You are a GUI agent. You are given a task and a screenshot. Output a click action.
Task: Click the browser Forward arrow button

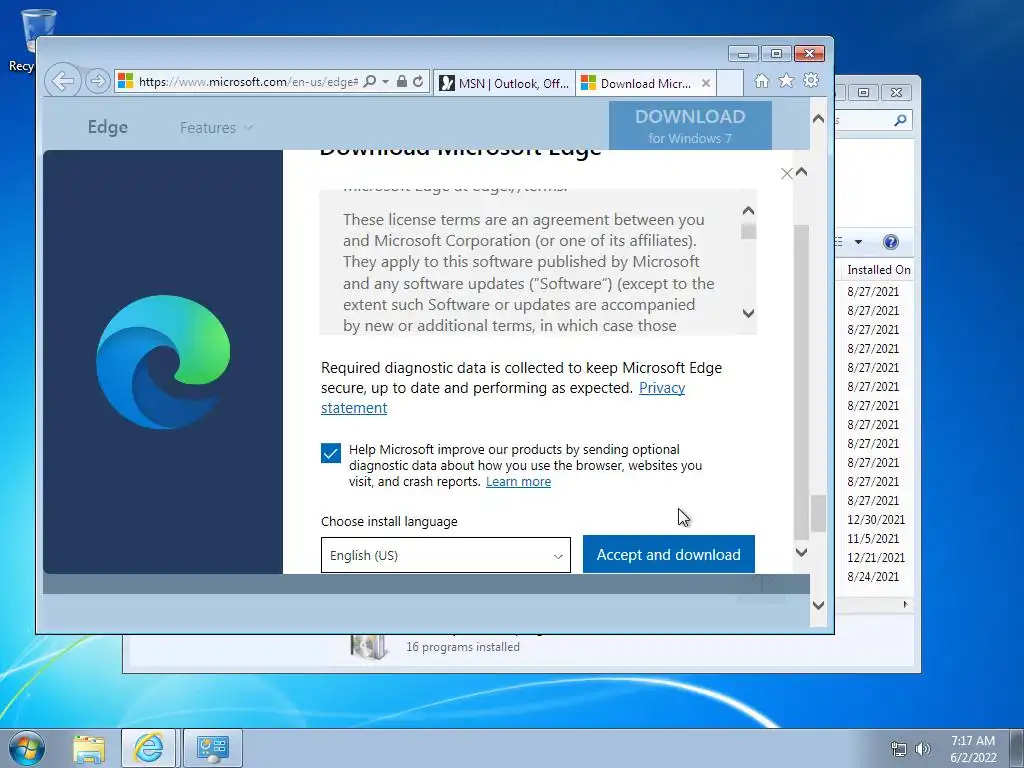click(97, 82)
